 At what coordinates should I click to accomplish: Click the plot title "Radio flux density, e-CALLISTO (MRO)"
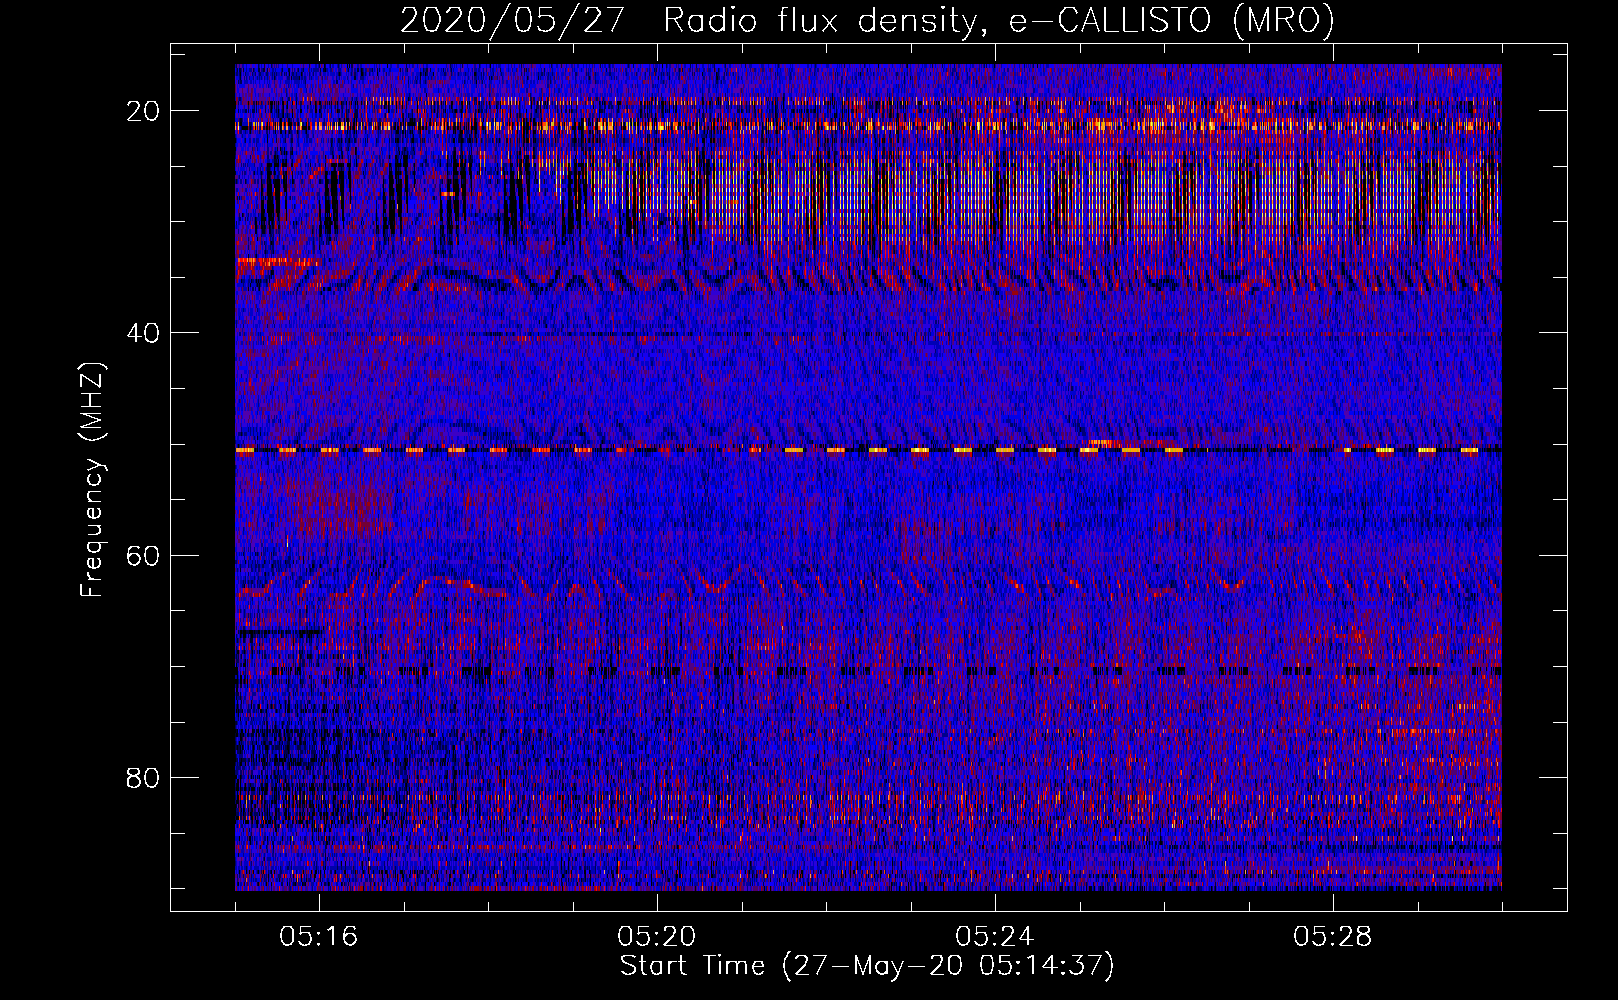pyautogui.click(x=998, y=20)
